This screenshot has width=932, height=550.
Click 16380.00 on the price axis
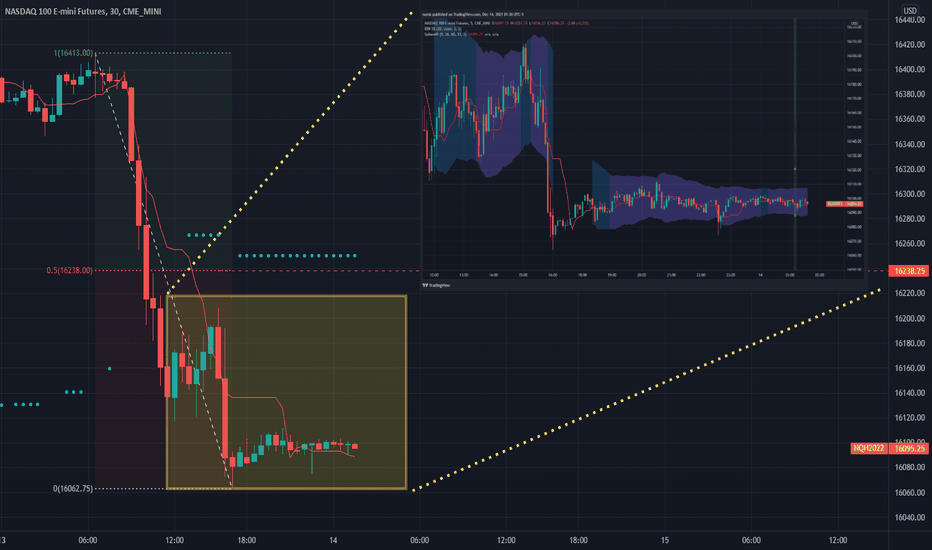coord(909,94)
